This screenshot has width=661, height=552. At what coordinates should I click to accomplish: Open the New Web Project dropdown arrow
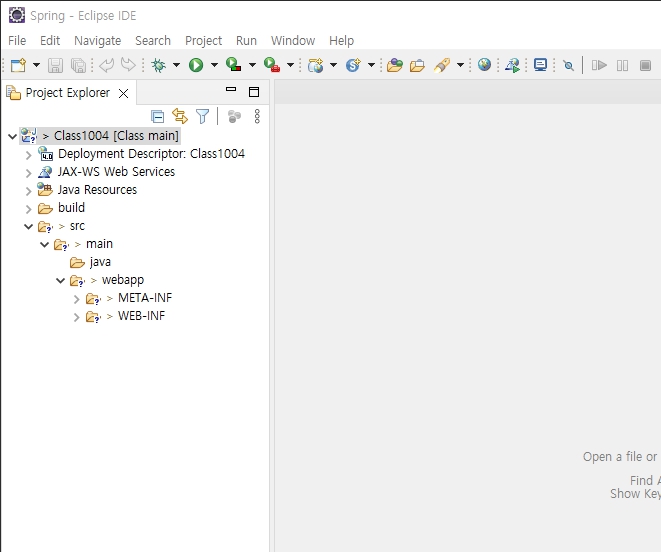pos(333,65)
